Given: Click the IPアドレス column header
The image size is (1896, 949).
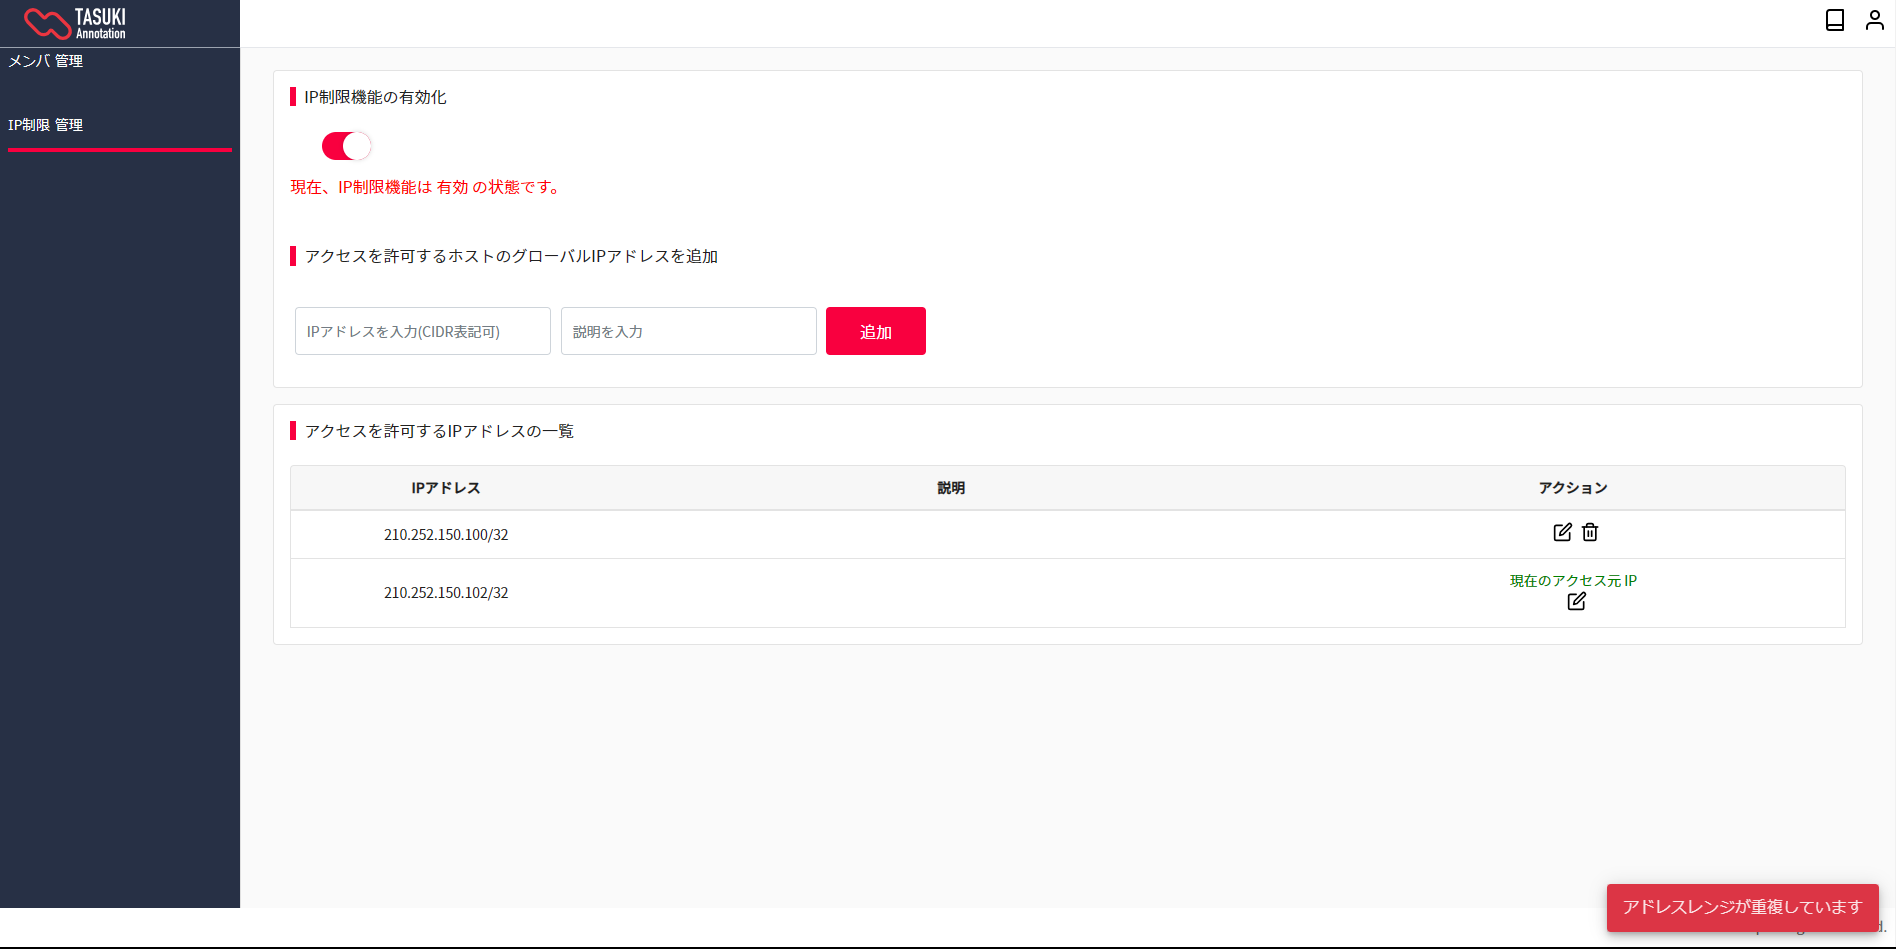Looking at the screenshot, I should [x=445, y=488].
